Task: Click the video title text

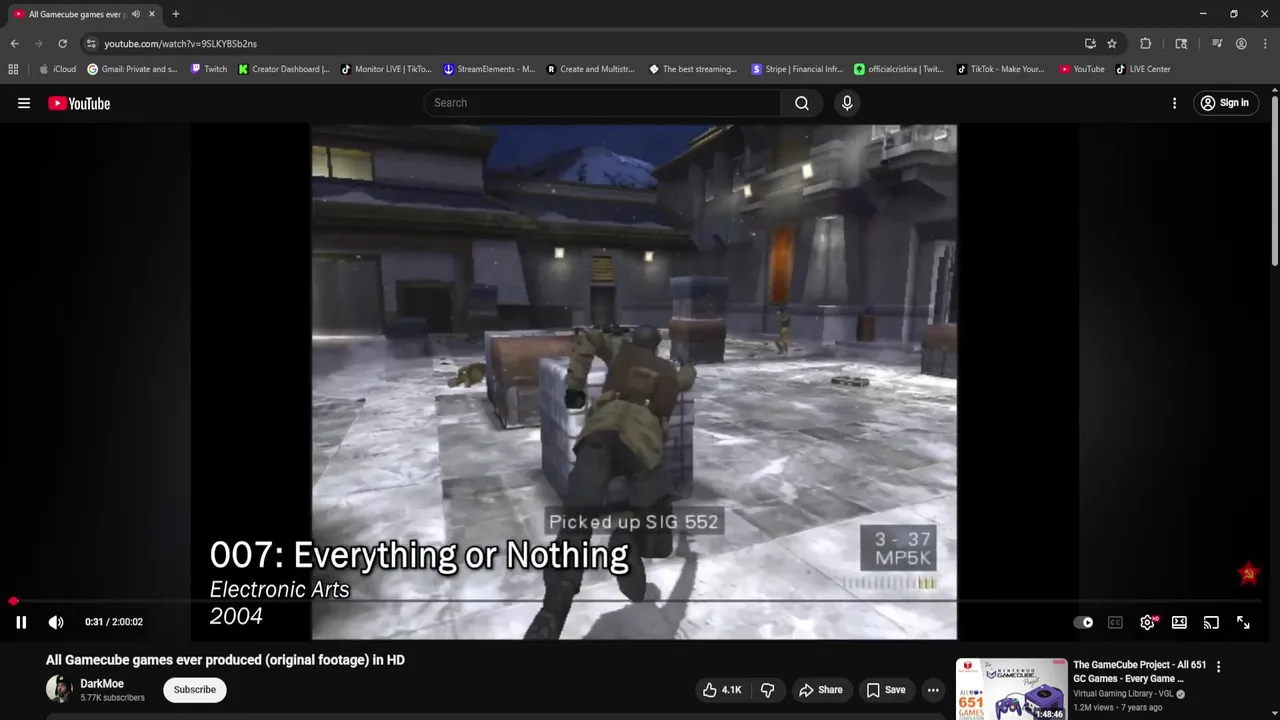Action: [x=225, y=660]
